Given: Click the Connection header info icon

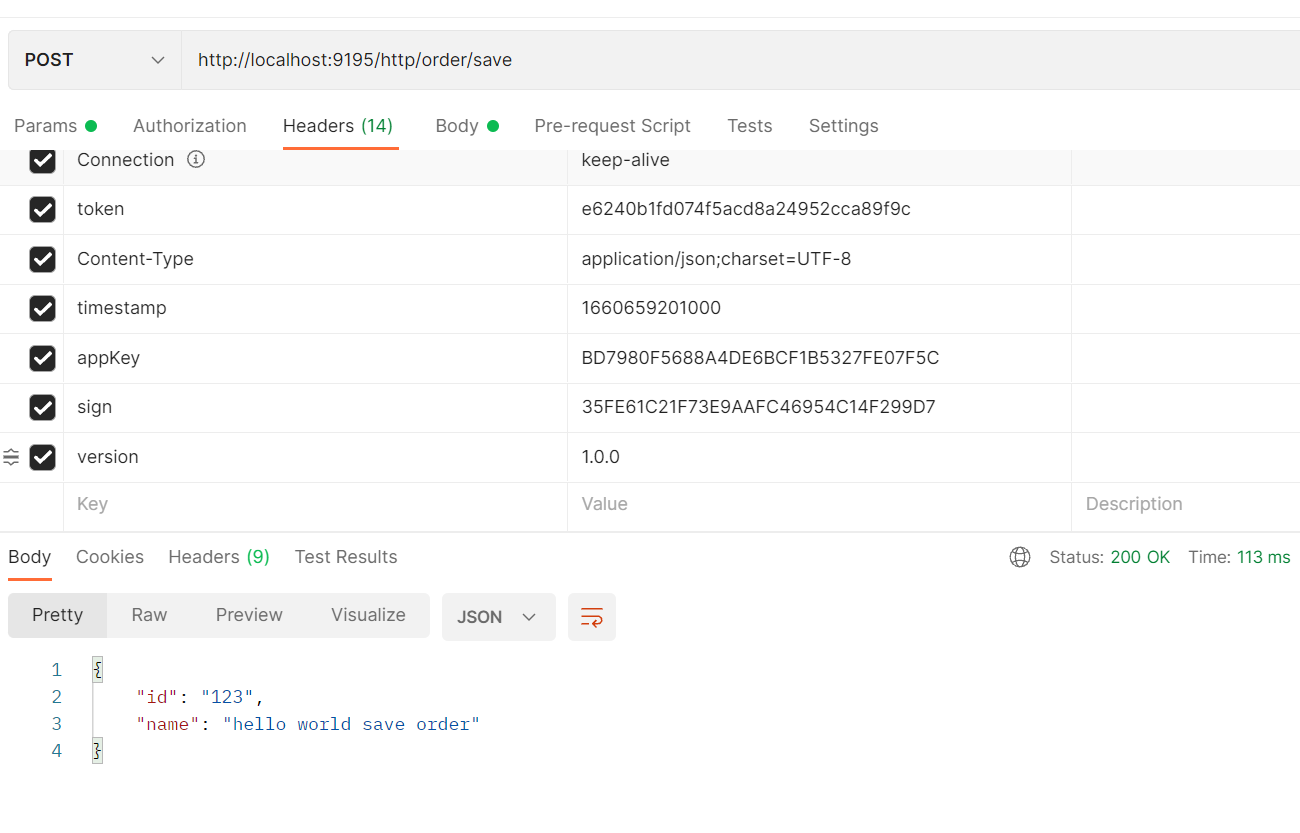Looking at the screenshot, I should pyautogui.click(x=196, y=160).
